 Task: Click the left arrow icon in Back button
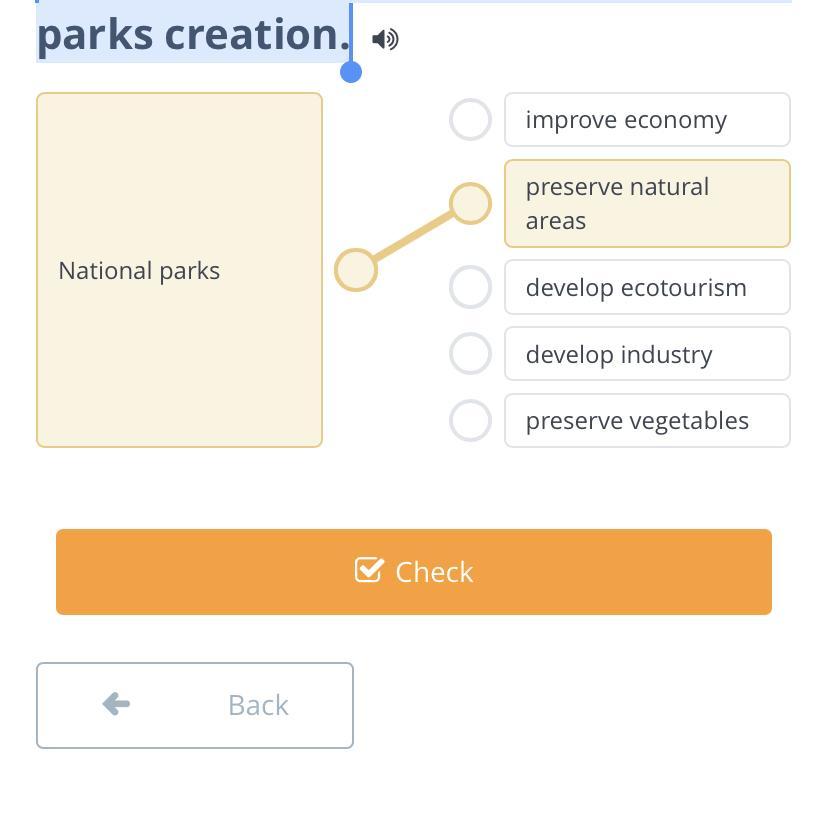click(x=116, y=704)
